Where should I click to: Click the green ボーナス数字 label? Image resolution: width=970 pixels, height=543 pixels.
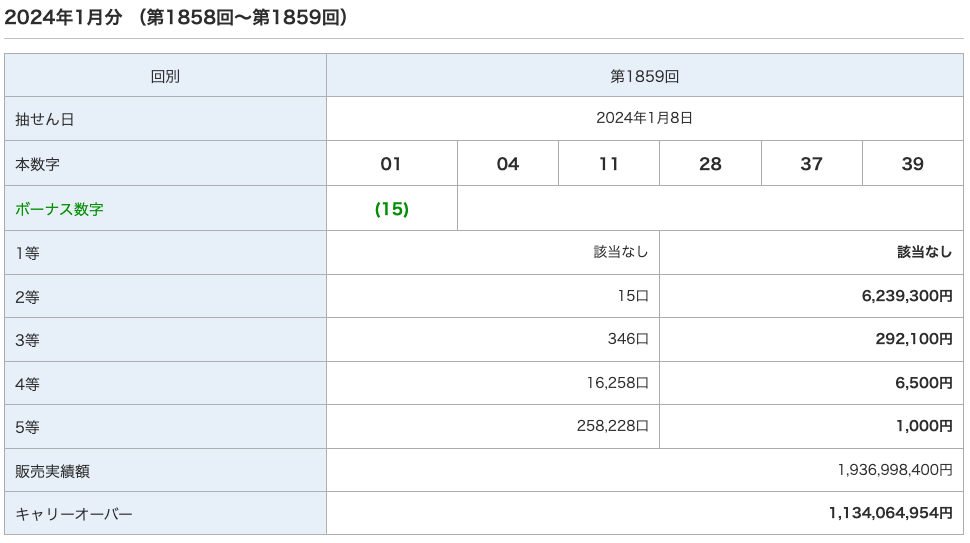pyautogui.click(x=59, y=209)
